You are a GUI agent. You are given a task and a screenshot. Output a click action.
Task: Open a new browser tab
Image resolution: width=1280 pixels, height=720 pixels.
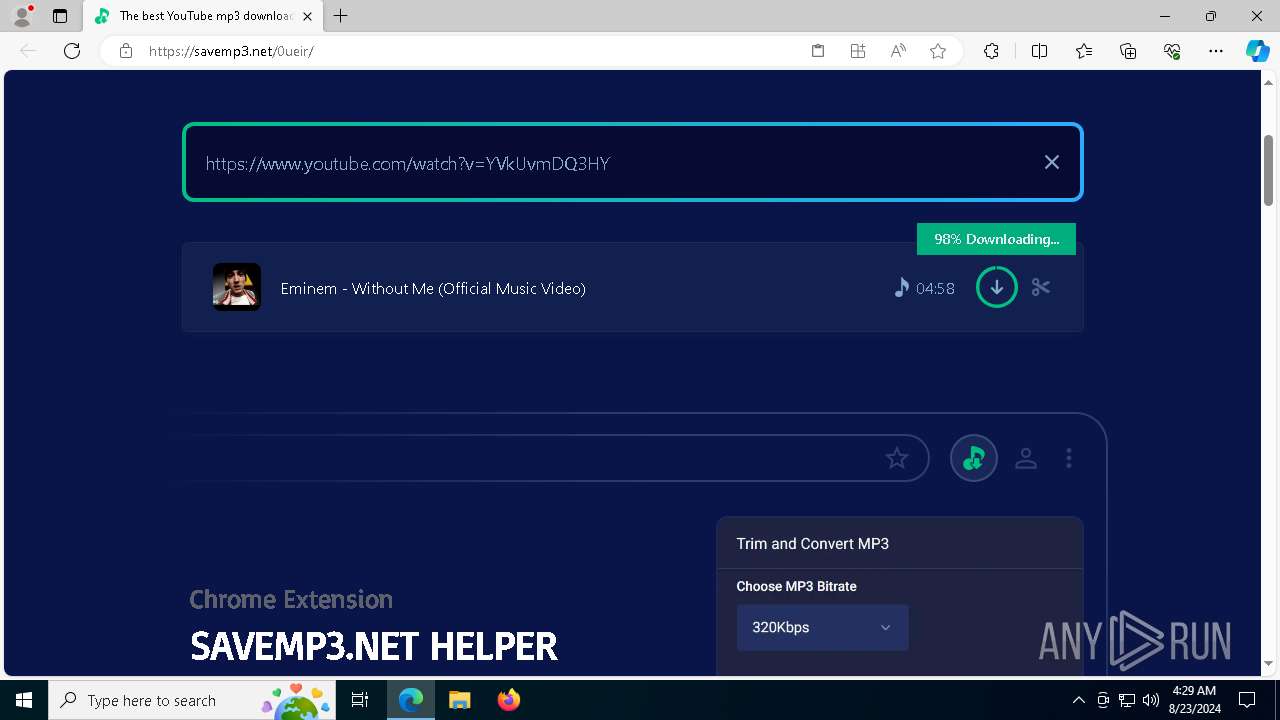click(341, 16)
